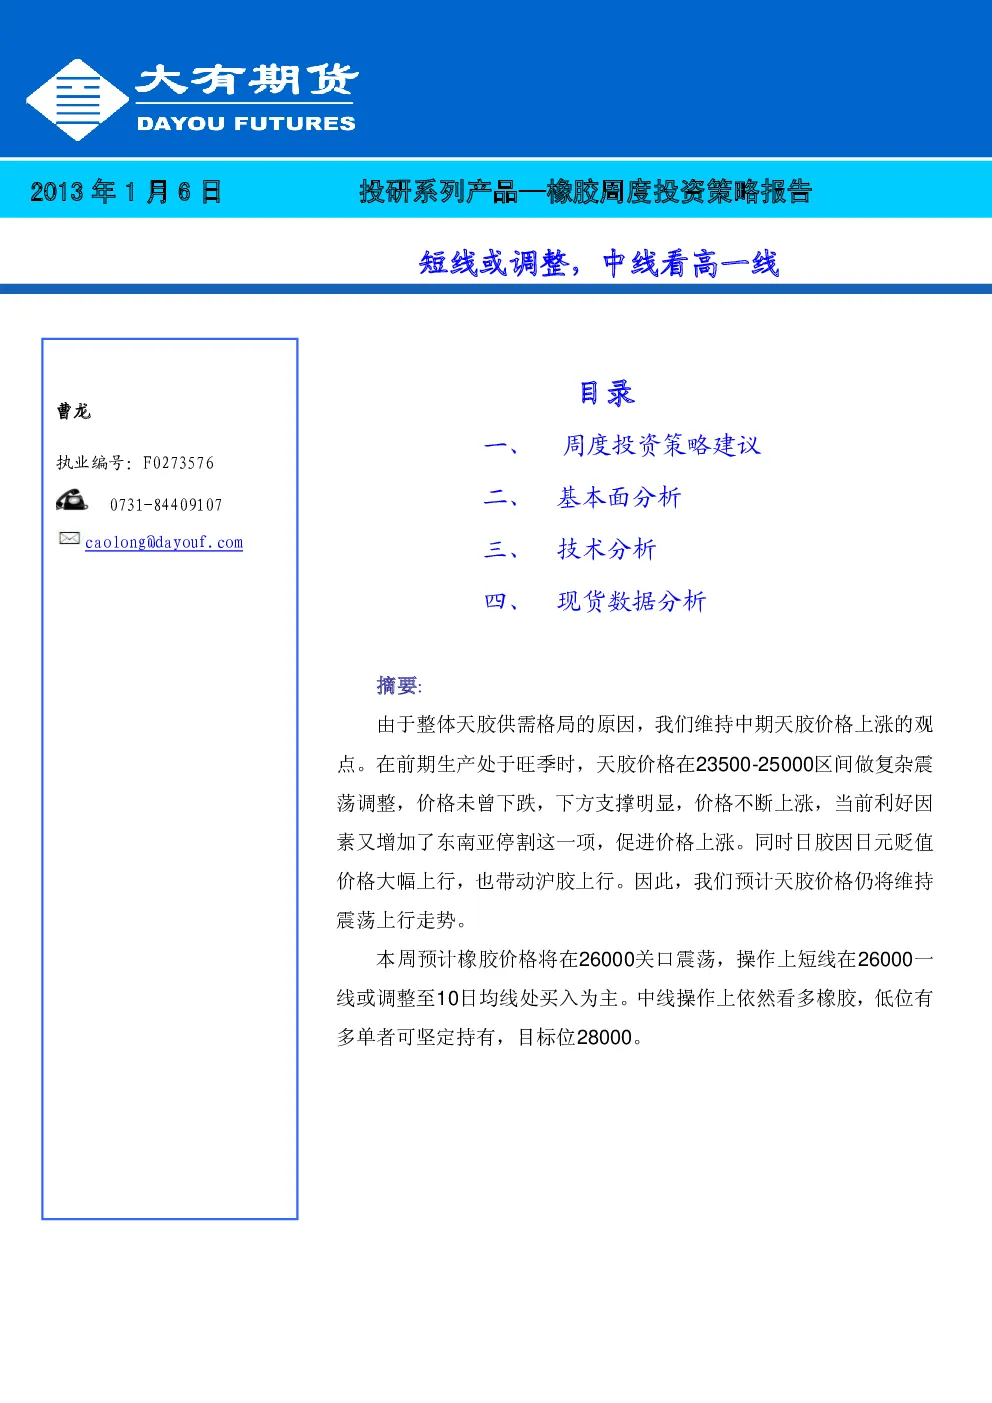Click the envelope email icon
Screen dimensions: 992x1403
tap(69, 538)
